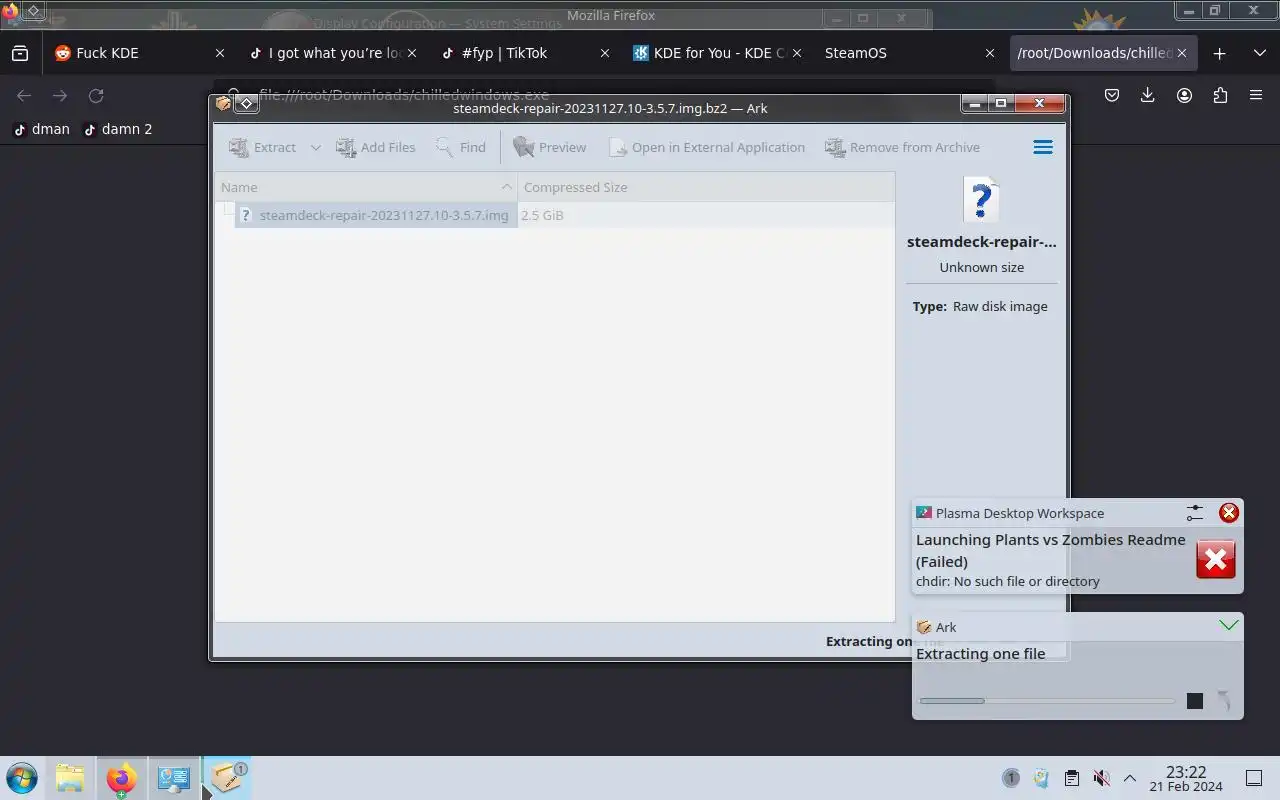Open Firefox extensions puzzle icon
Image resolution: width=1280 pixels, height=800 pixels.
pyautogui.click(x=1220, y=95)
